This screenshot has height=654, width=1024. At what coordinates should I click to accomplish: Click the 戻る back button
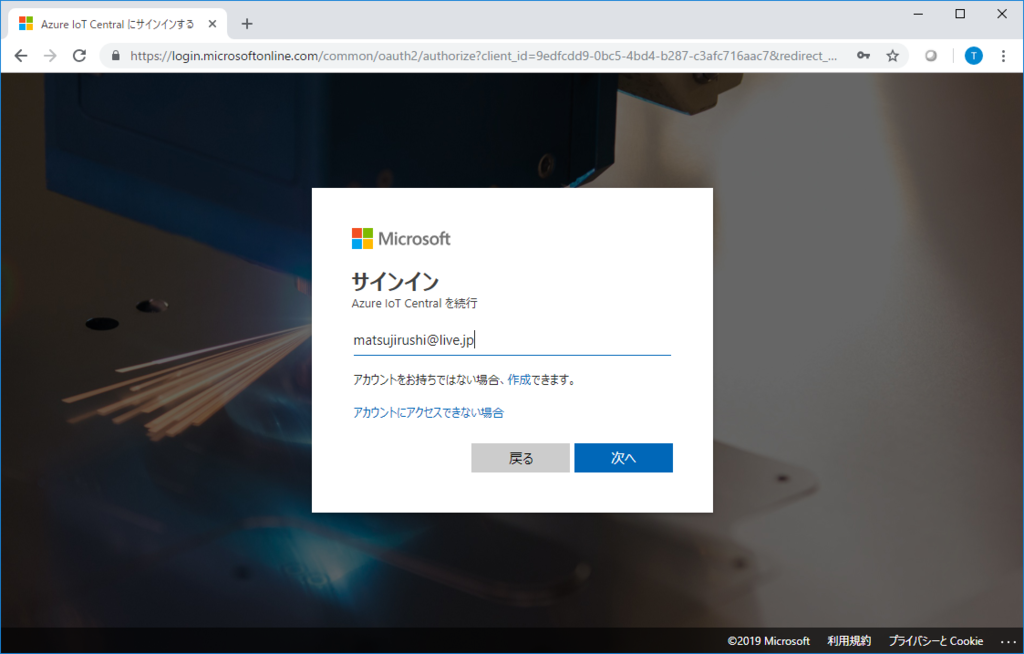[520, 458]
